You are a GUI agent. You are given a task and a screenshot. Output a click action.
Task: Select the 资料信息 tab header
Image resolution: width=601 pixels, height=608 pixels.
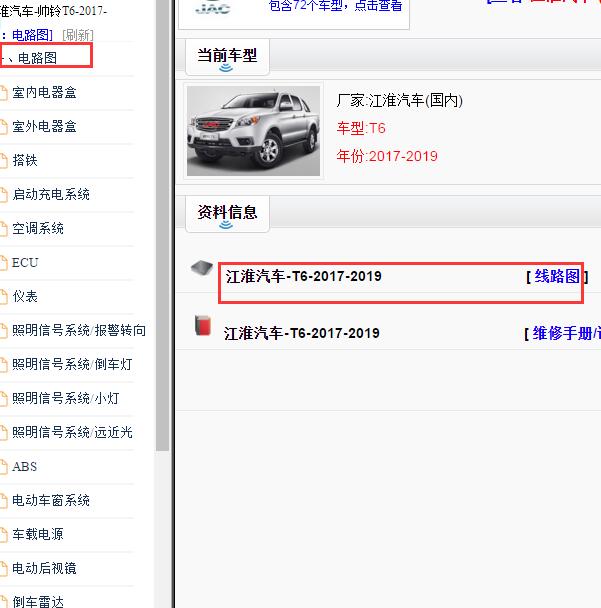(227, 214)
